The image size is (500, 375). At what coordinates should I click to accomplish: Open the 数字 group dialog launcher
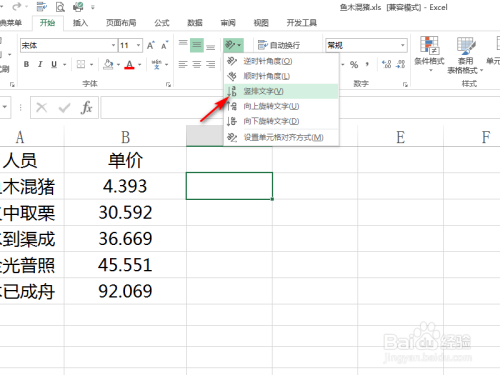click(x=405, y=85)
